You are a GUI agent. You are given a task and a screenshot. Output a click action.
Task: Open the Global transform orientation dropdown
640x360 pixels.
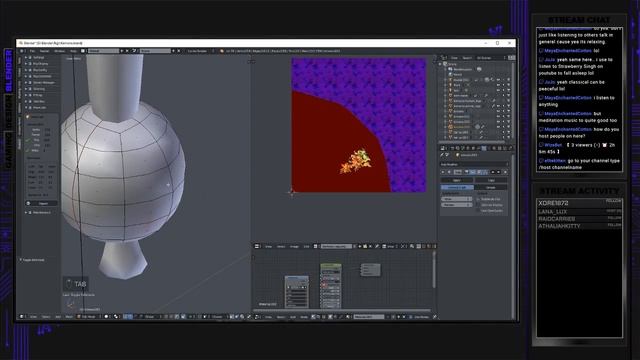(x=151, y=316)
